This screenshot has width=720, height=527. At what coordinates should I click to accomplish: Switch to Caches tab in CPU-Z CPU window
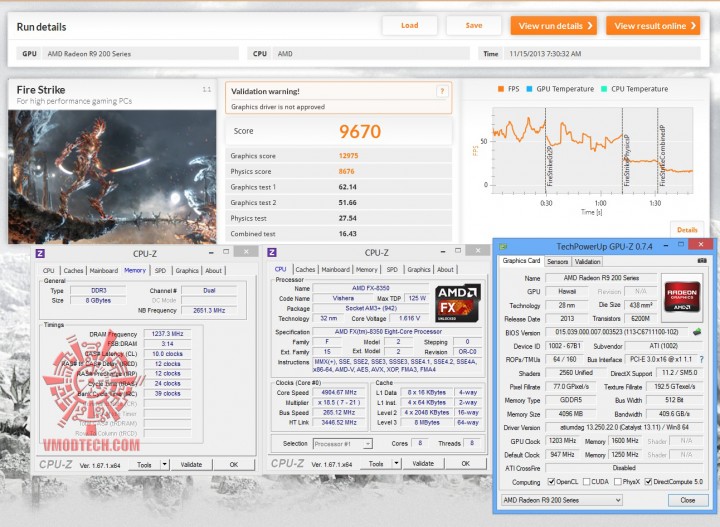[x=305, y=269]
